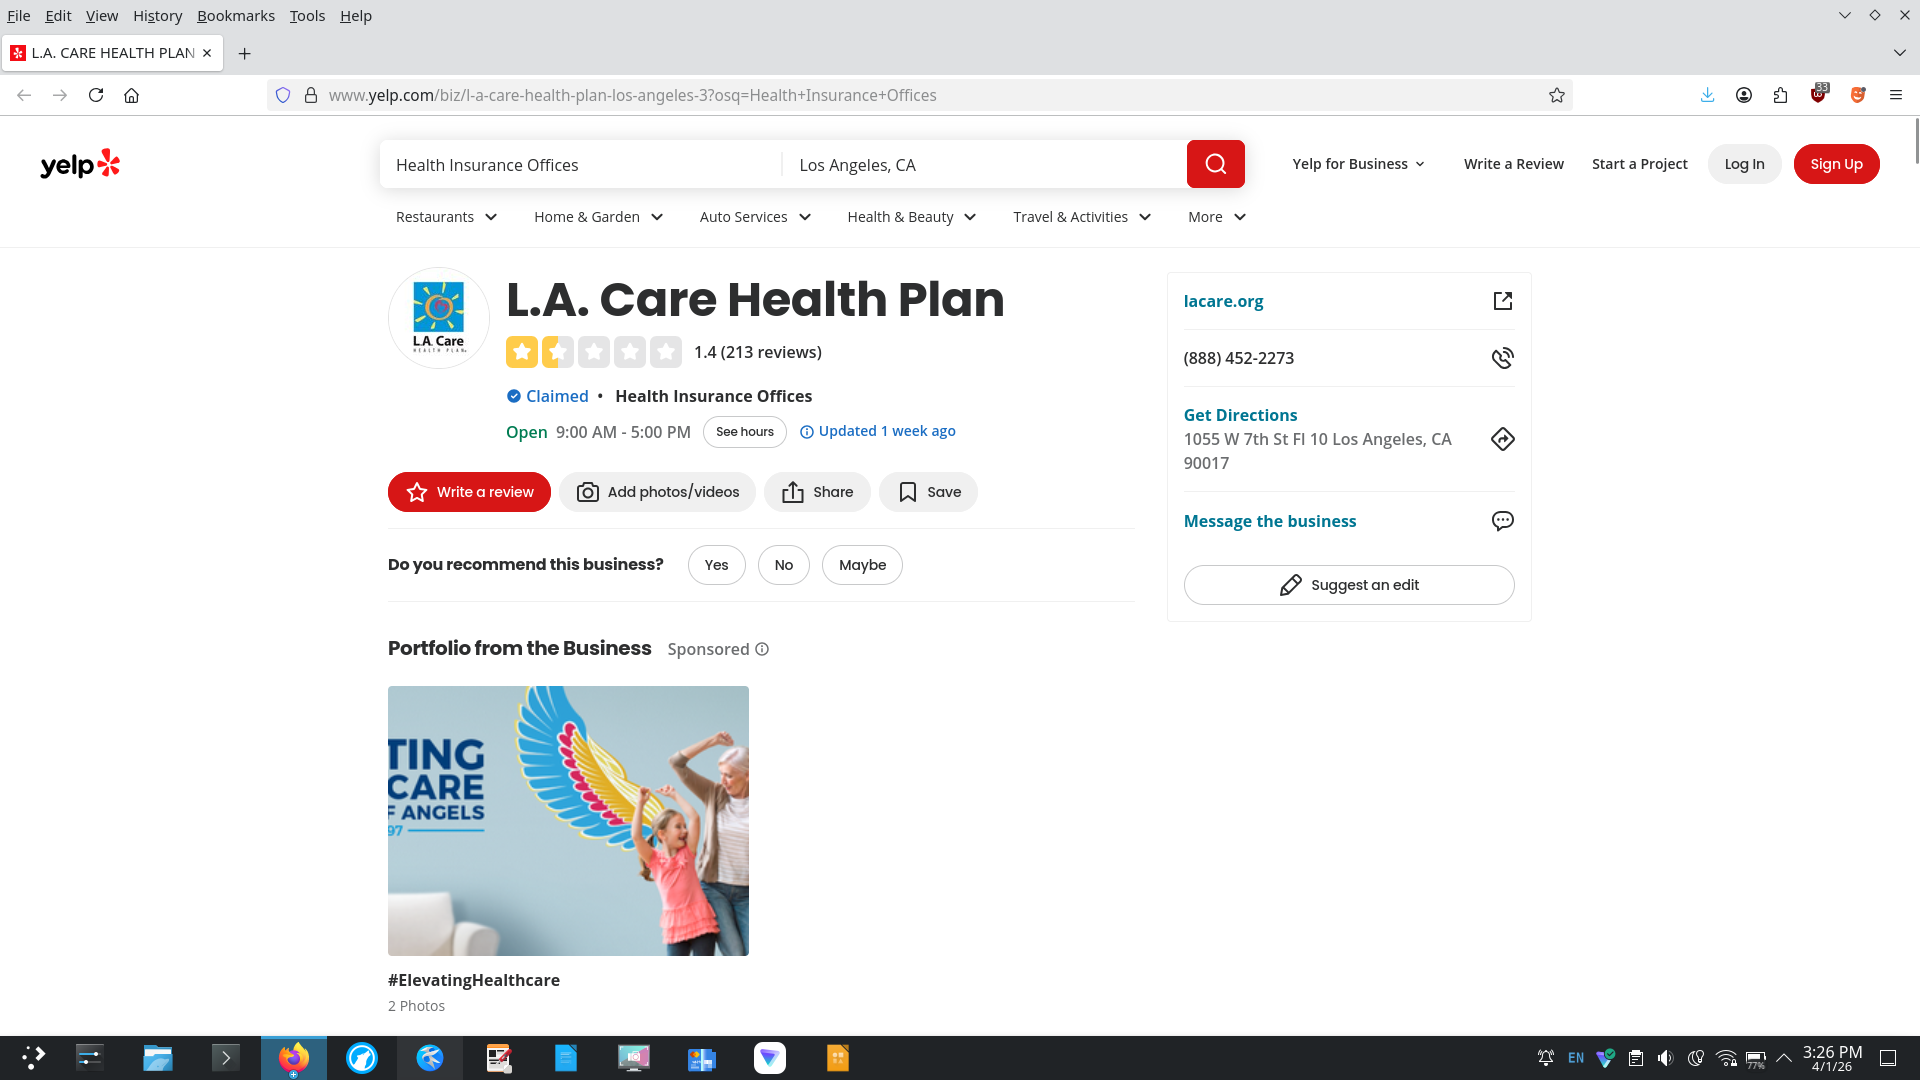Rate the business with the fifth star
Image resolution: width=1920 pixels, height=1080 pixels.
pos(666,352)
